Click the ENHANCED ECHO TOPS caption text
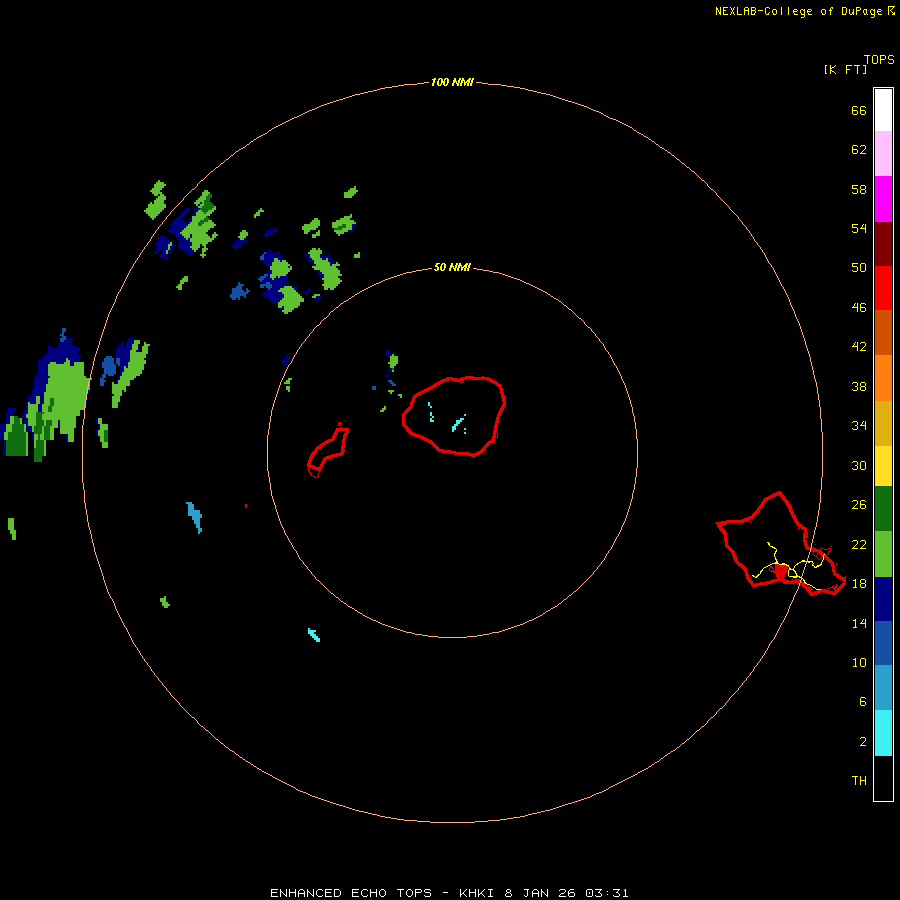Viewport: 900px width, 900px height. [351, 893]
